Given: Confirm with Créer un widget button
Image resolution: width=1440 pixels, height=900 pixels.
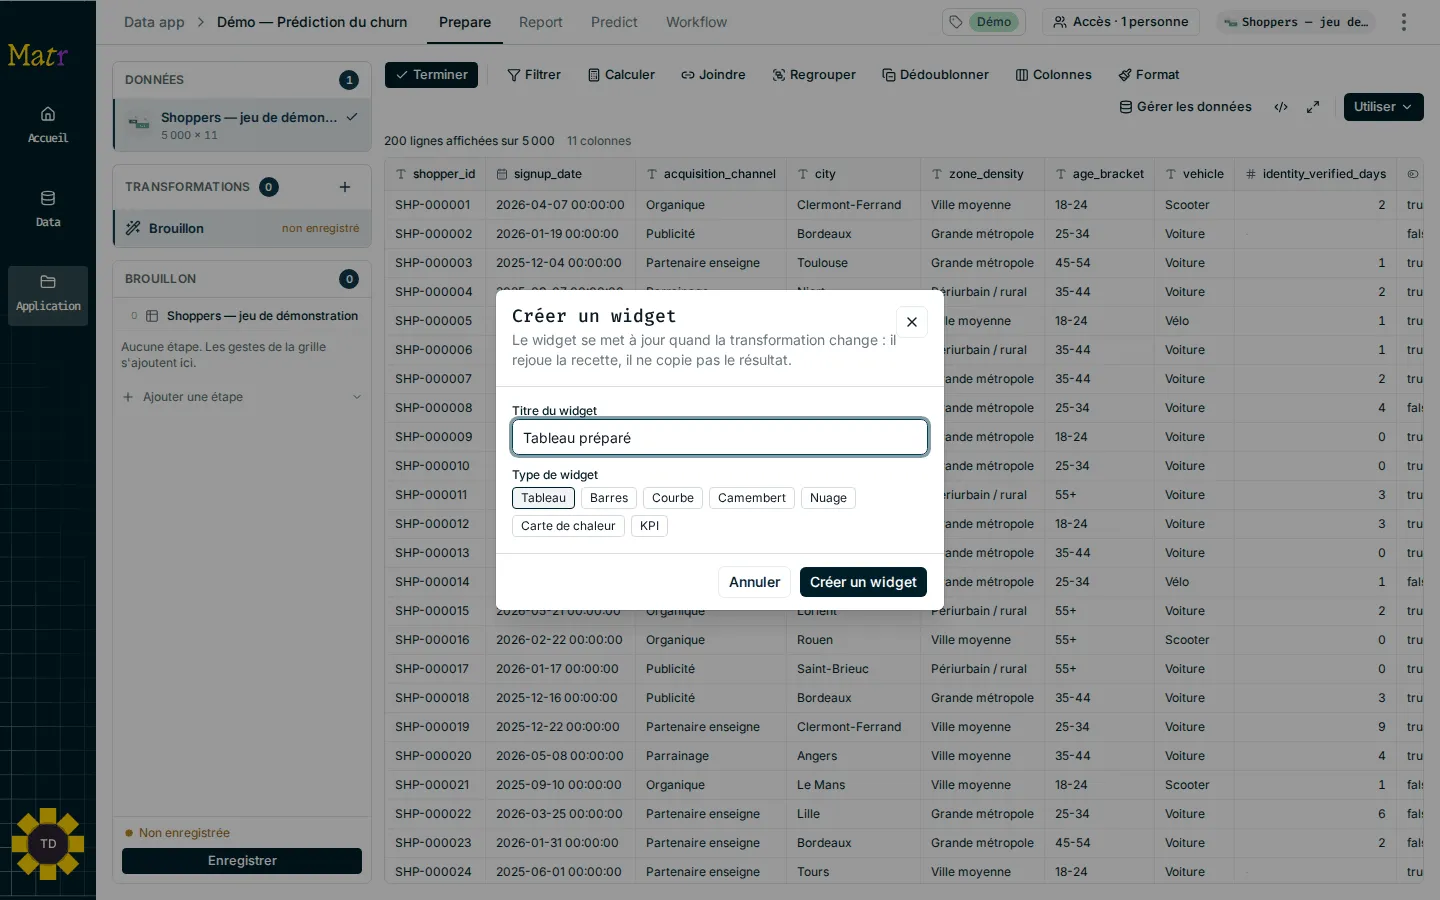Looking at the screenshot, I should pyautogui.click(x=863, y=582).
